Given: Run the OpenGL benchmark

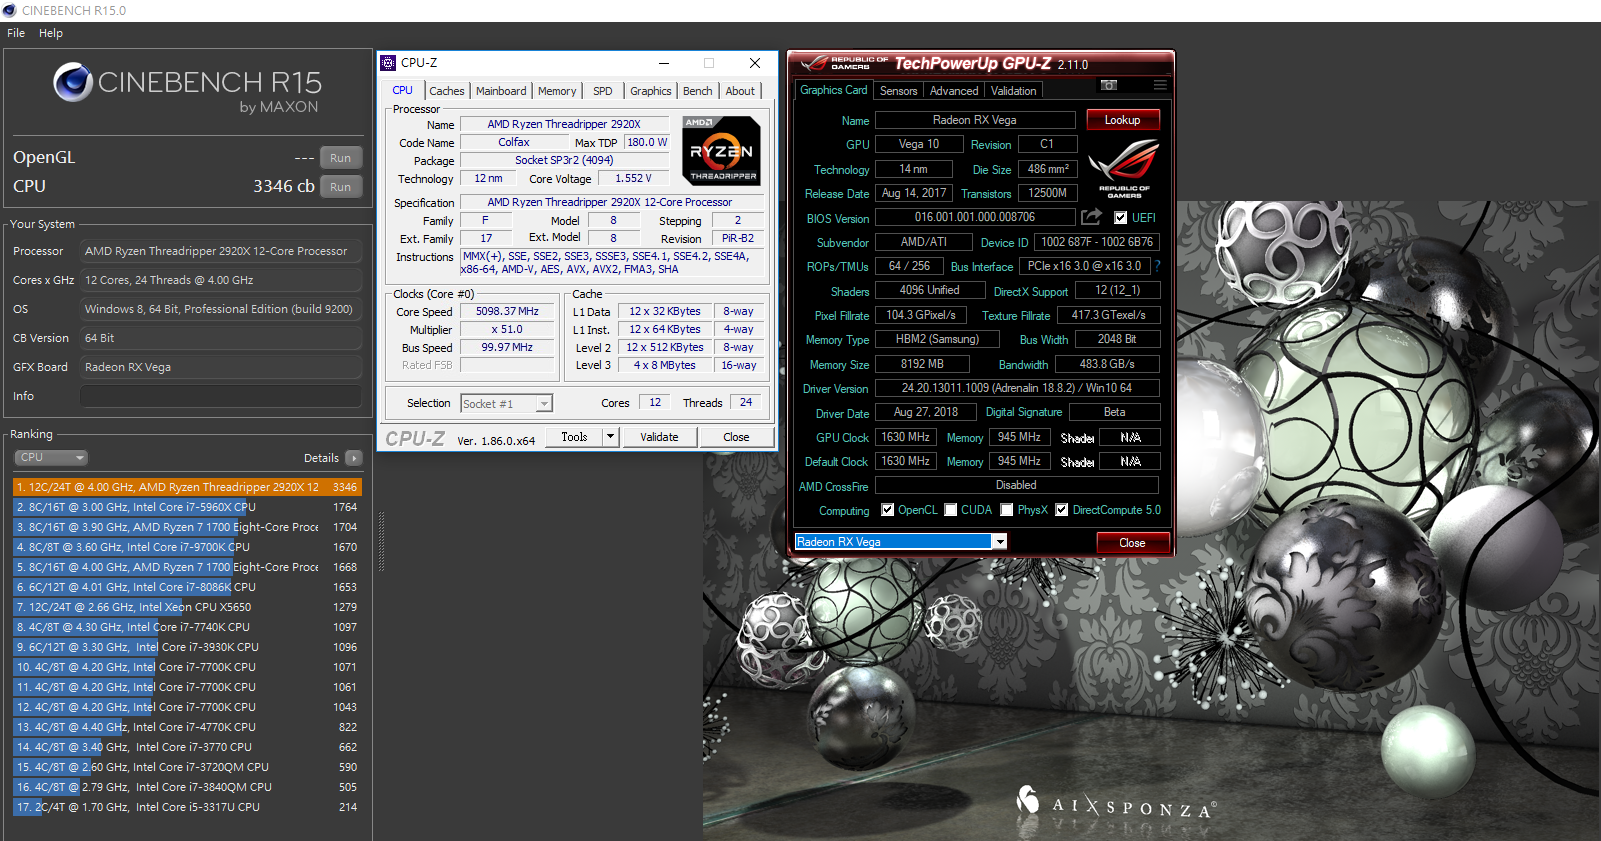Looking at the screenshot, I should point(341,158).
